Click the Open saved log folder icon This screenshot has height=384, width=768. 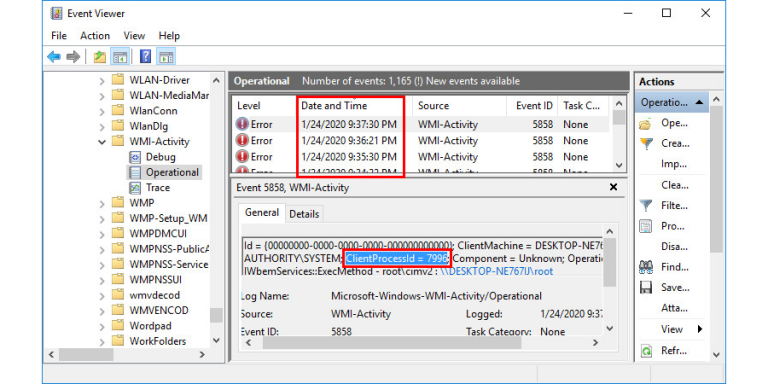click(x=645, y=124)
